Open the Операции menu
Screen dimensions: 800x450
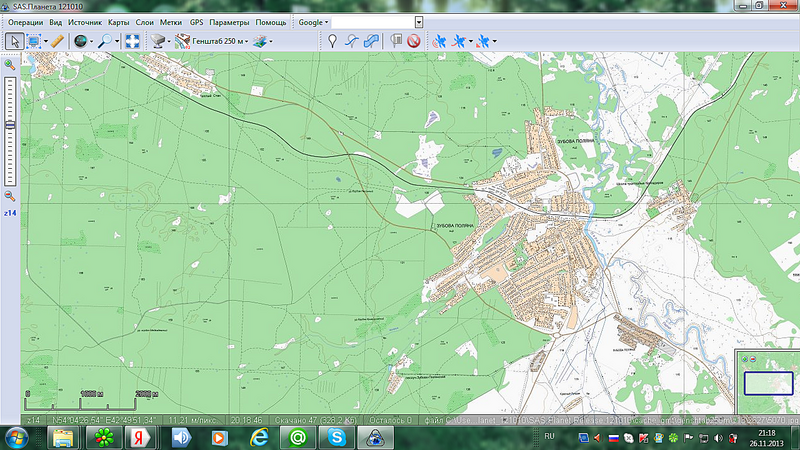(x=26, y=22)
